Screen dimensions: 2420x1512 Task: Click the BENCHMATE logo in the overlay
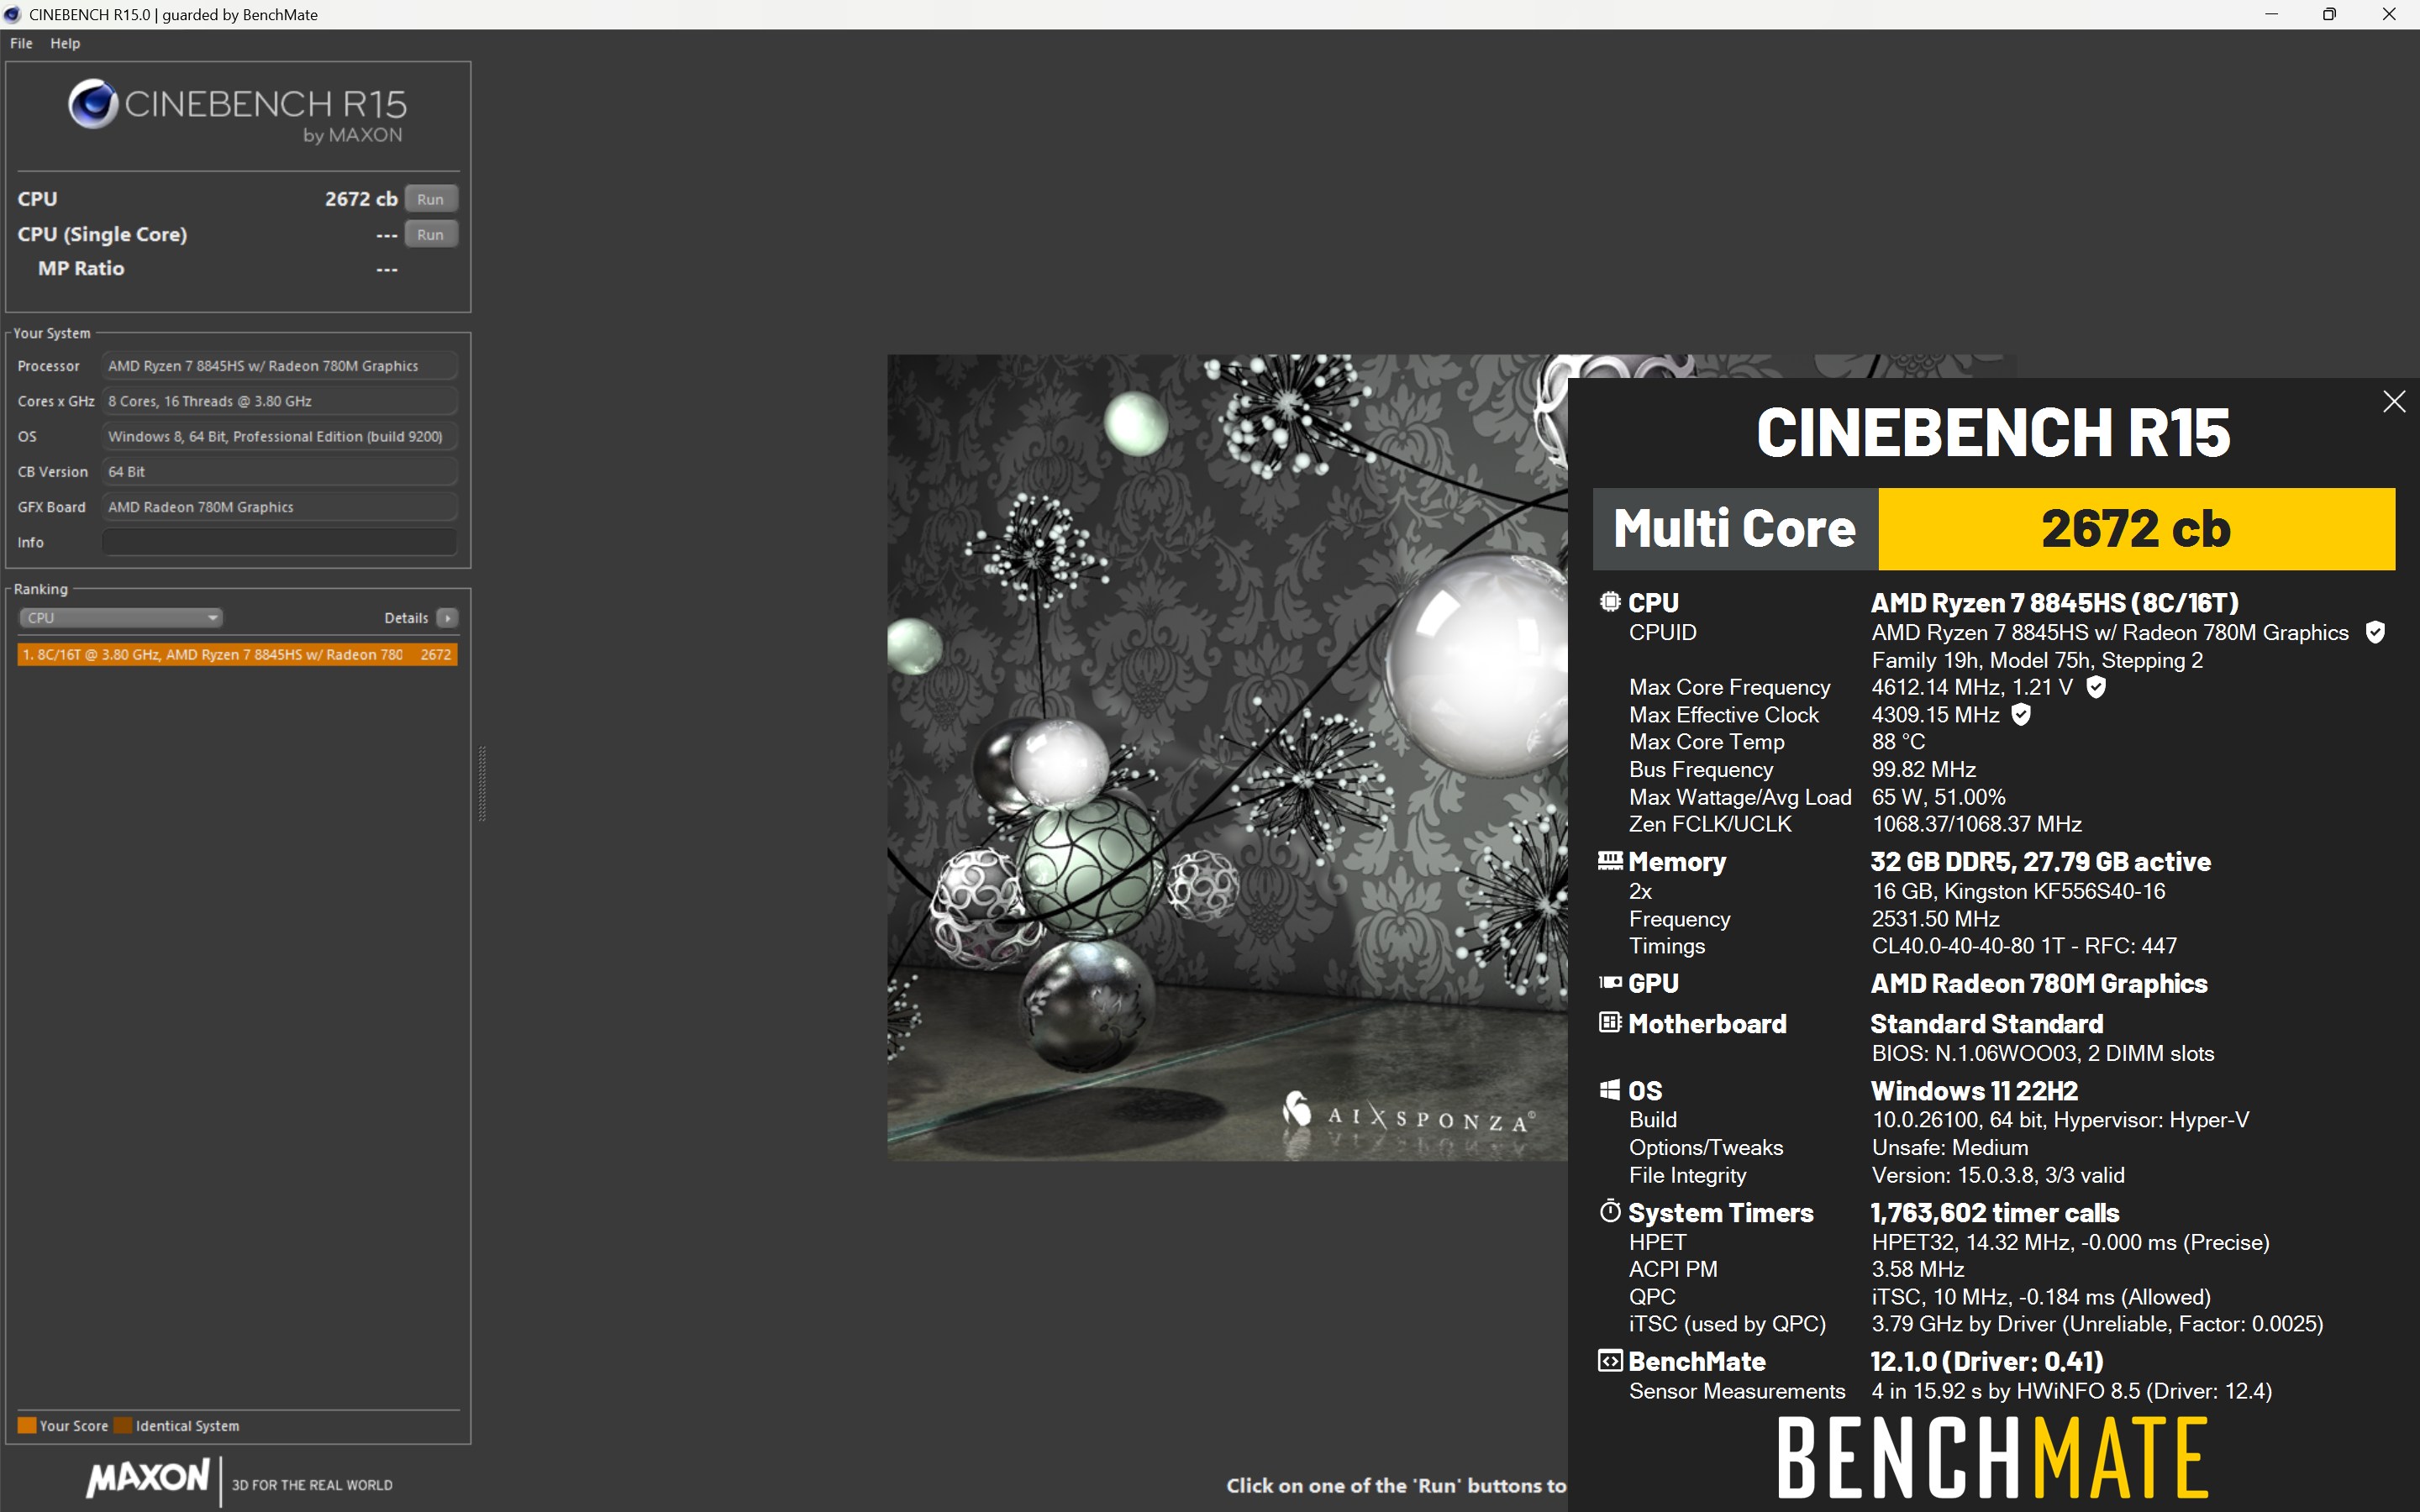1992,1458
